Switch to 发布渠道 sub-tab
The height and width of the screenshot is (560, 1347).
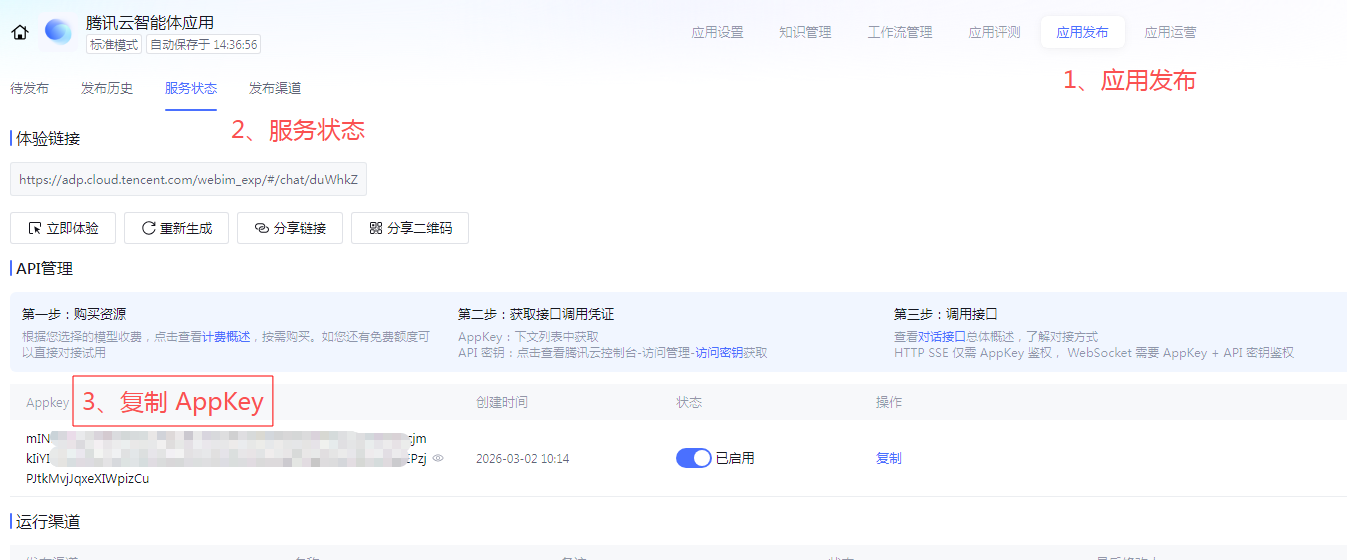point(275,88)
